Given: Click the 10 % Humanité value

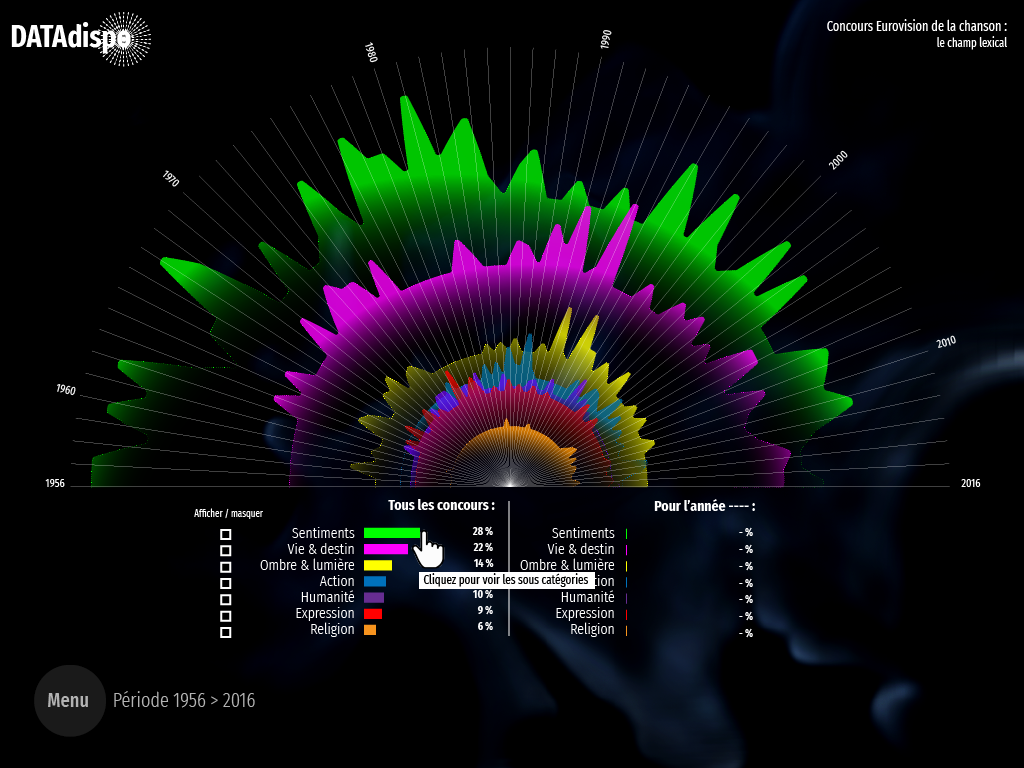Looking at the screenshot, I should 483,594.
